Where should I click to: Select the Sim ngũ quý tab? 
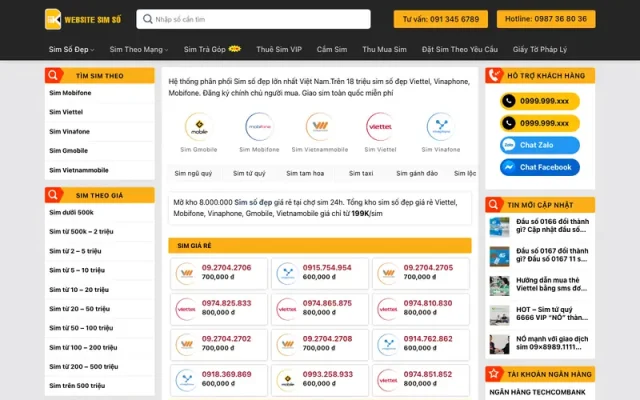(193, 173)
